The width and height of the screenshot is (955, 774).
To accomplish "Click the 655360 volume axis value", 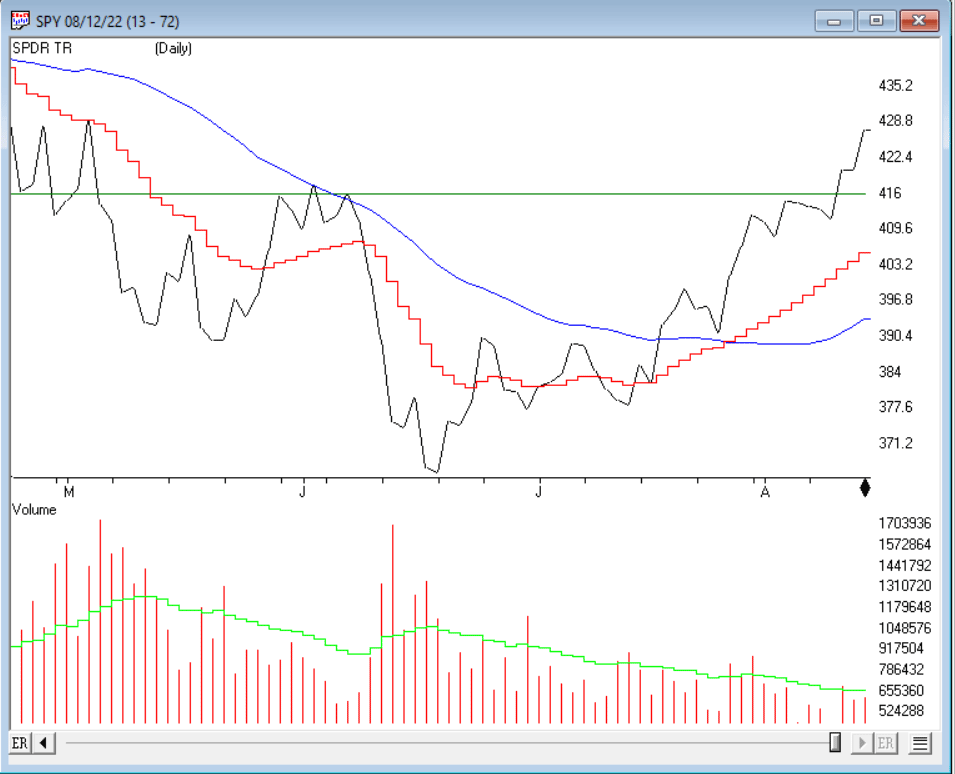I will [x=901, y=691].
